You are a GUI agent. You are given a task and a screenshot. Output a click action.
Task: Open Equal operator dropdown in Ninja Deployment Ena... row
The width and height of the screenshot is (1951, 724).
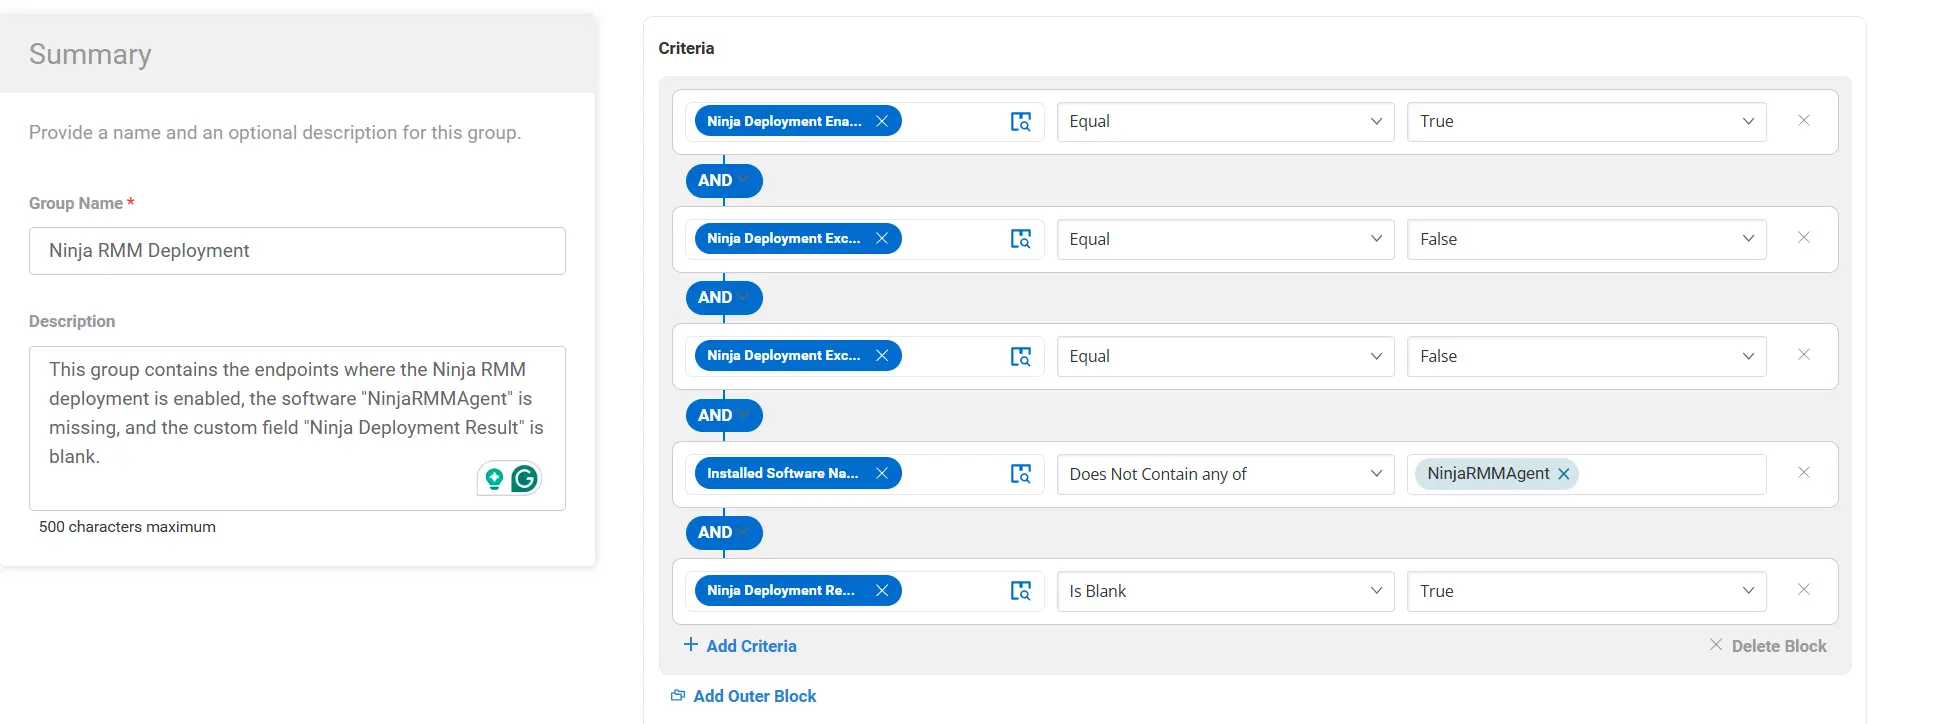pos(1225,122)
